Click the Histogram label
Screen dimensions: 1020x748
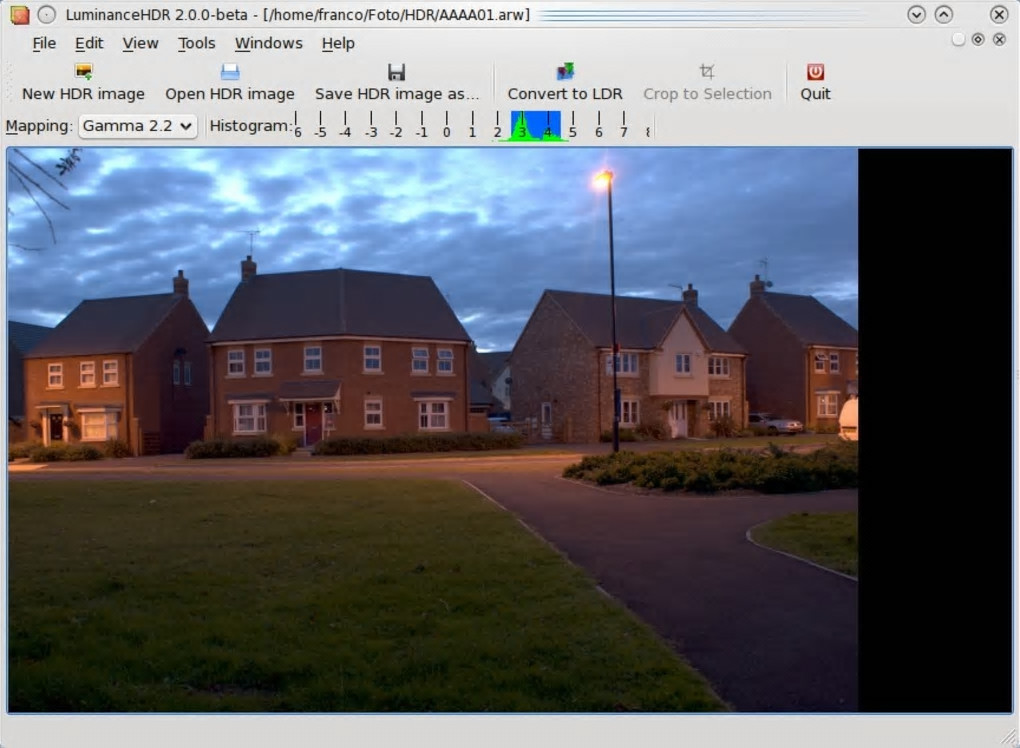click(x=250, y=126)
